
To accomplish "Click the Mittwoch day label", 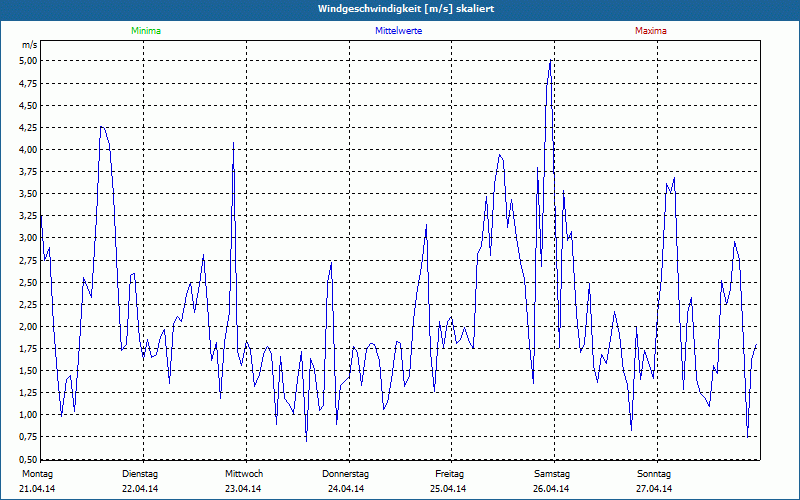I will click(244, 474).
